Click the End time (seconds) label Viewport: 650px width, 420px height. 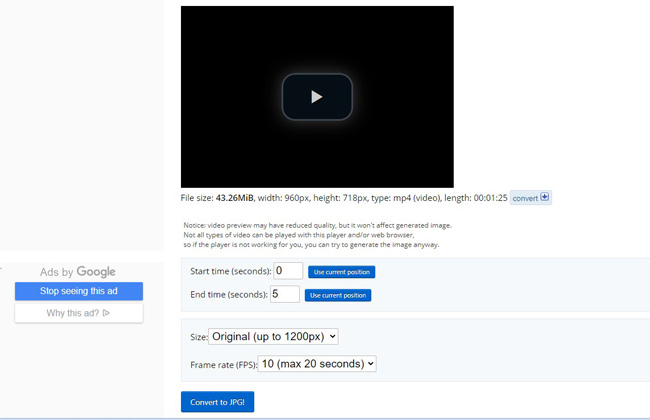229,294
